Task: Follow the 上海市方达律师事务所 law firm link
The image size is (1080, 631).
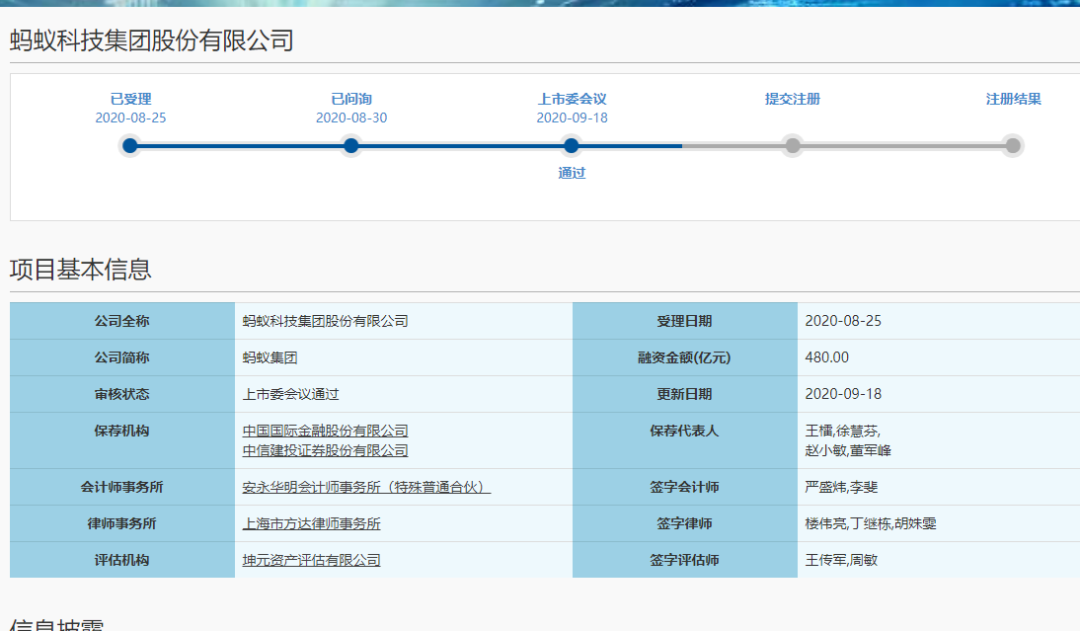Action: coord(311,524)
